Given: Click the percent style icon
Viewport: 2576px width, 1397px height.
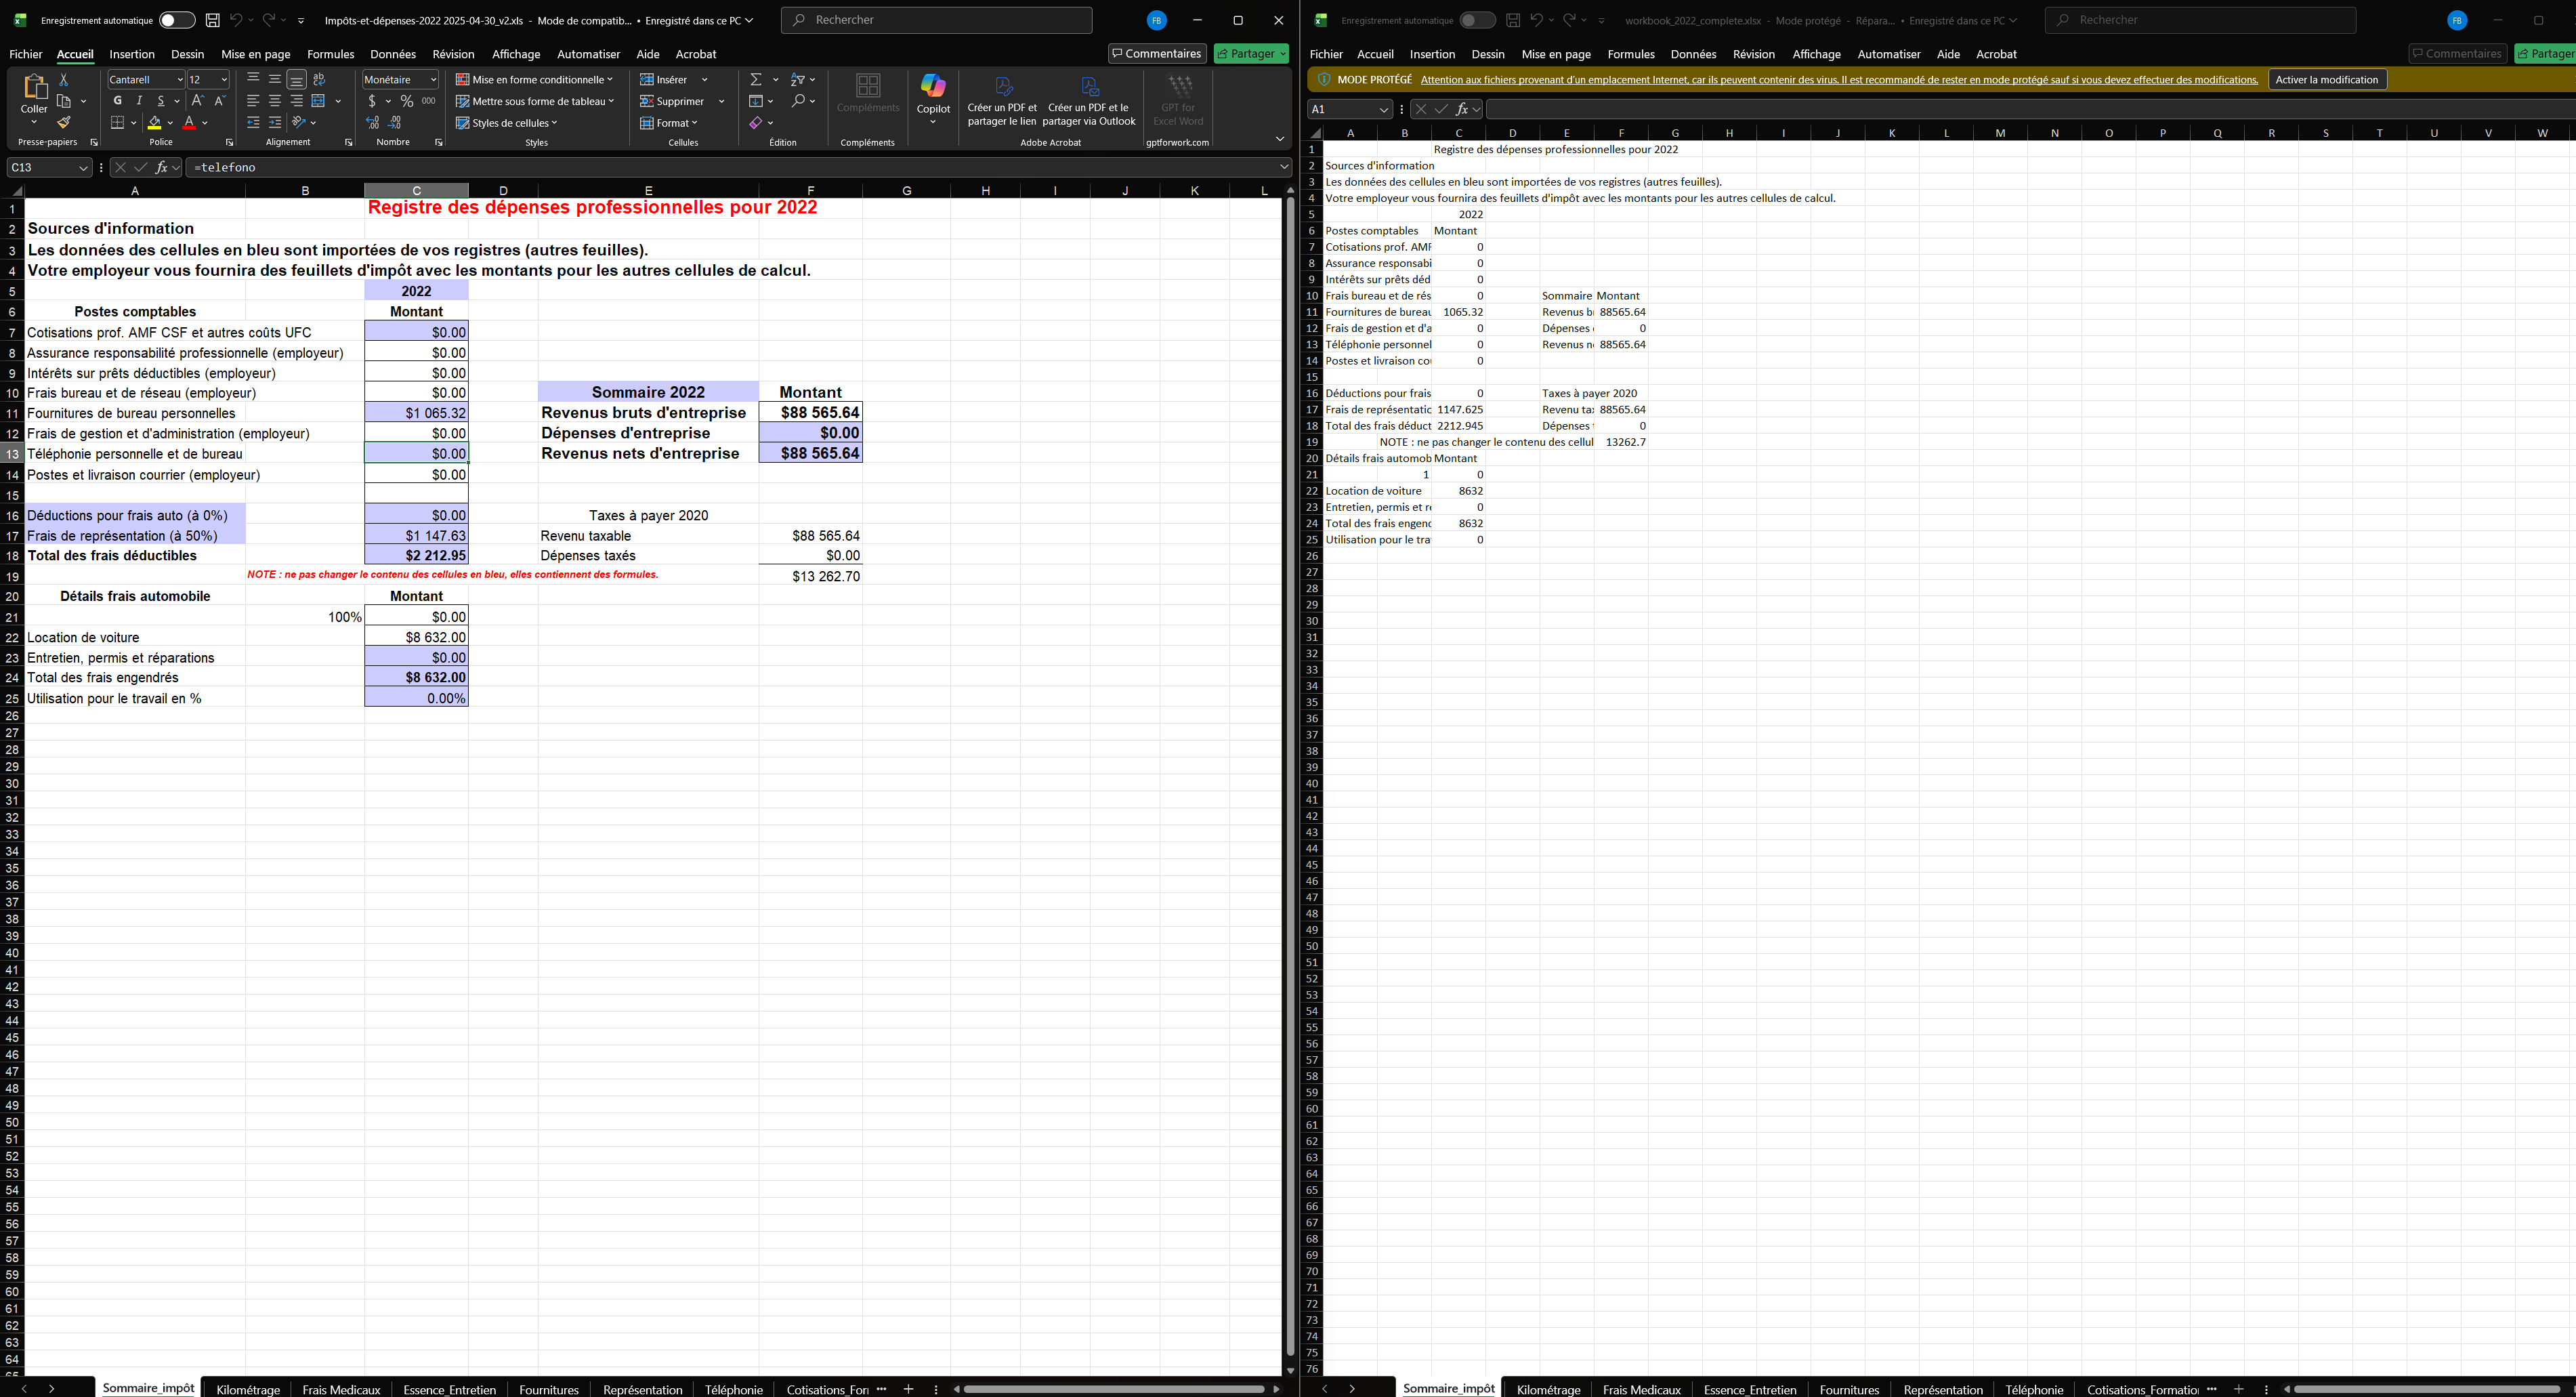Looking at the screenshot, I should 406,101.
